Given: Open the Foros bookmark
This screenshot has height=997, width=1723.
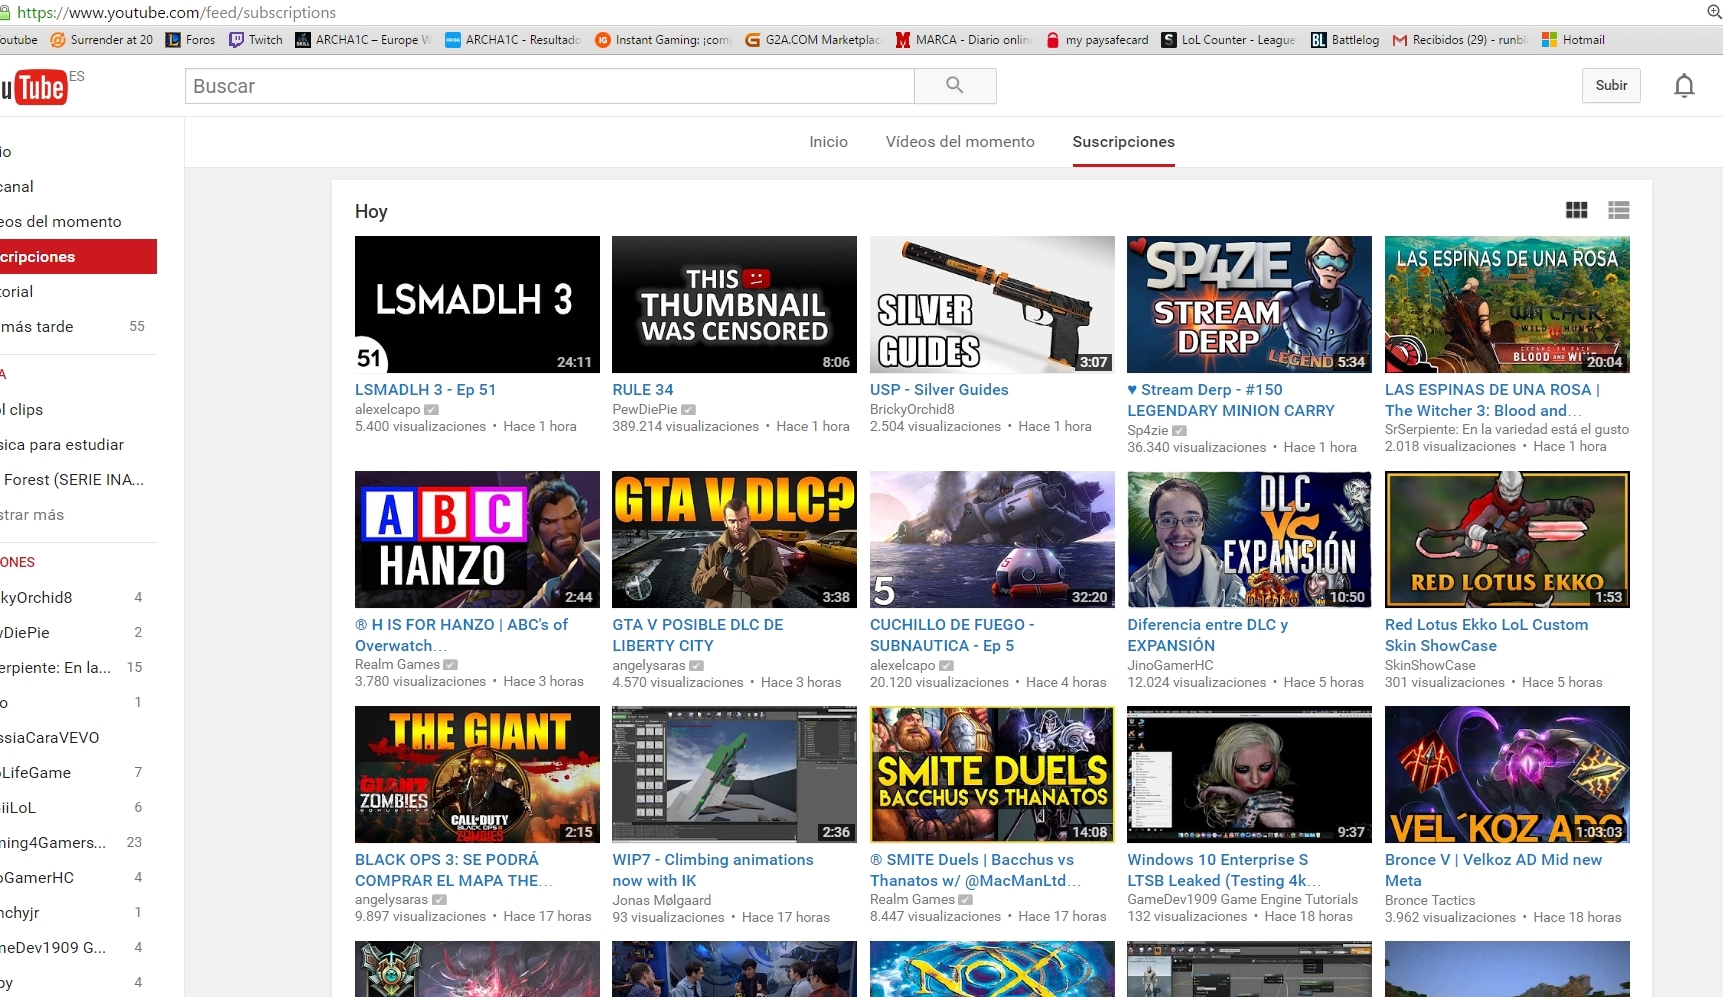Looking at the screenshot, I should click(190, 40).
